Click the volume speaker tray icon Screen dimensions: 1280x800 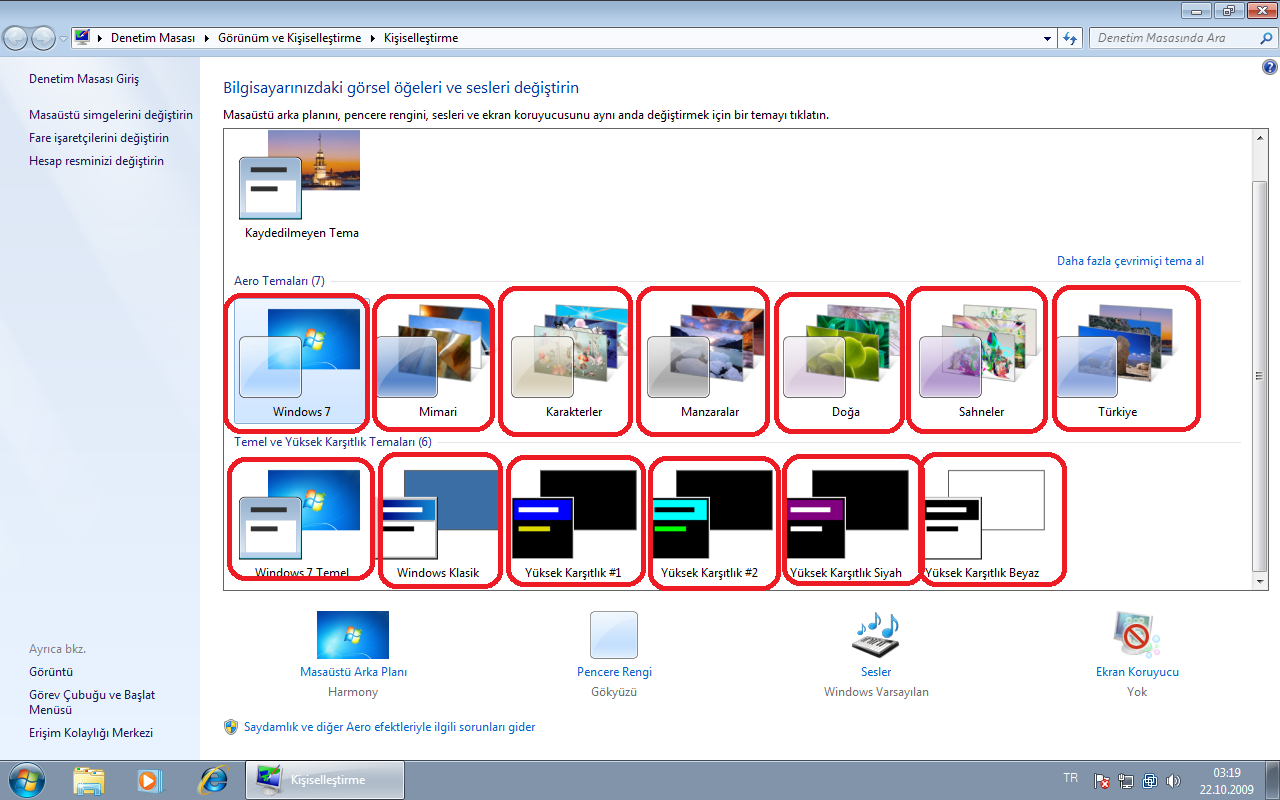[1173, 780]
